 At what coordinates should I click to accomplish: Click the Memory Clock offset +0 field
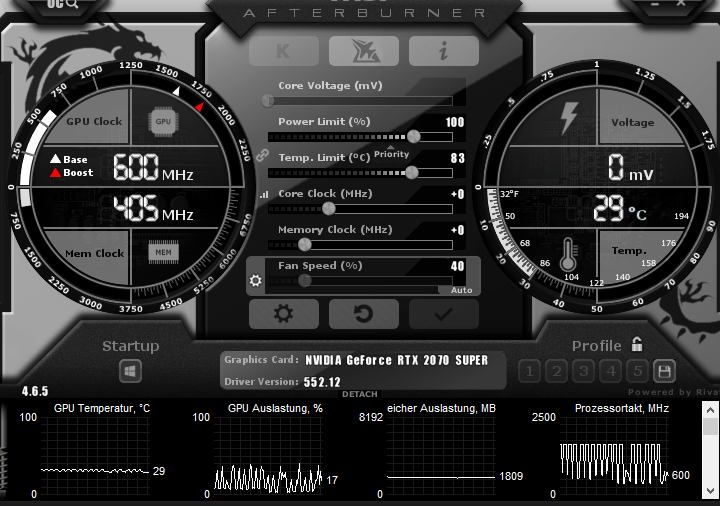(x=457, y=230)
